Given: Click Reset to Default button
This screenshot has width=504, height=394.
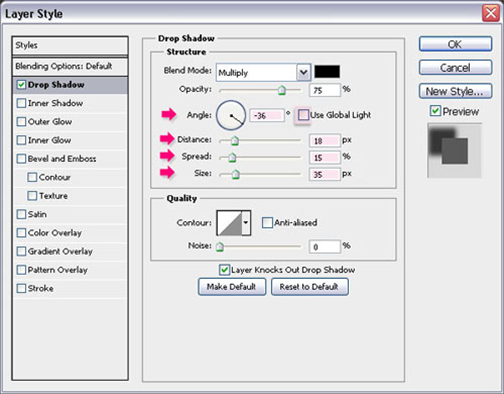Looking at the screenshot, I should tap(310, 287).
